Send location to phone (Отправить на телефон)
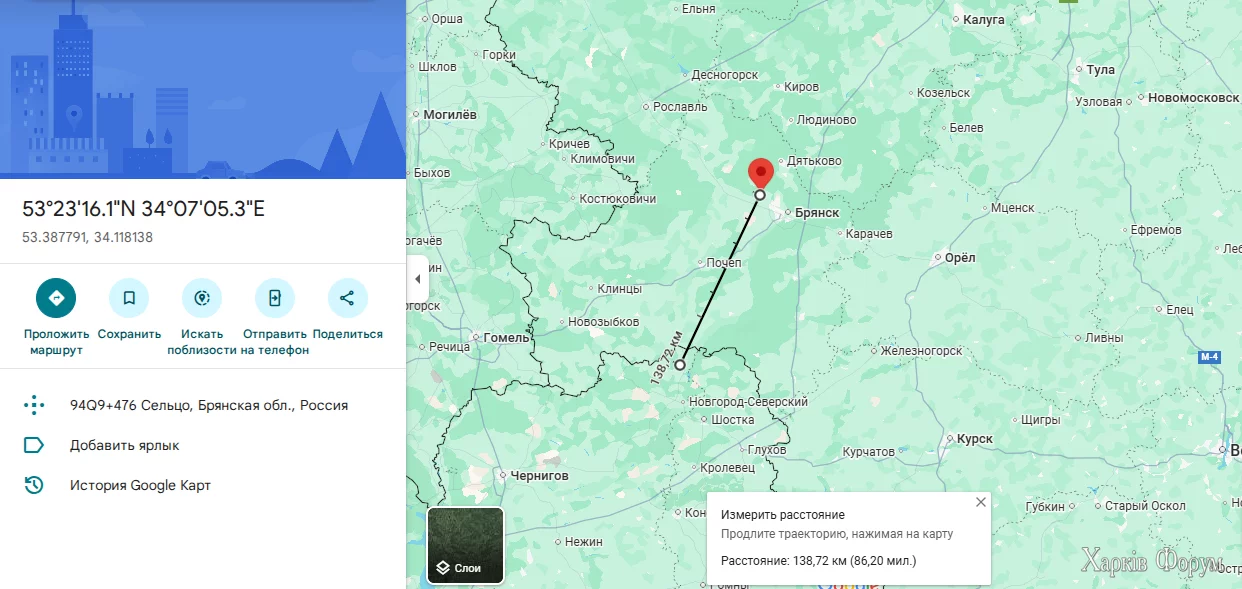Screen dimensions: 1242x589 (x=275, y=298)
